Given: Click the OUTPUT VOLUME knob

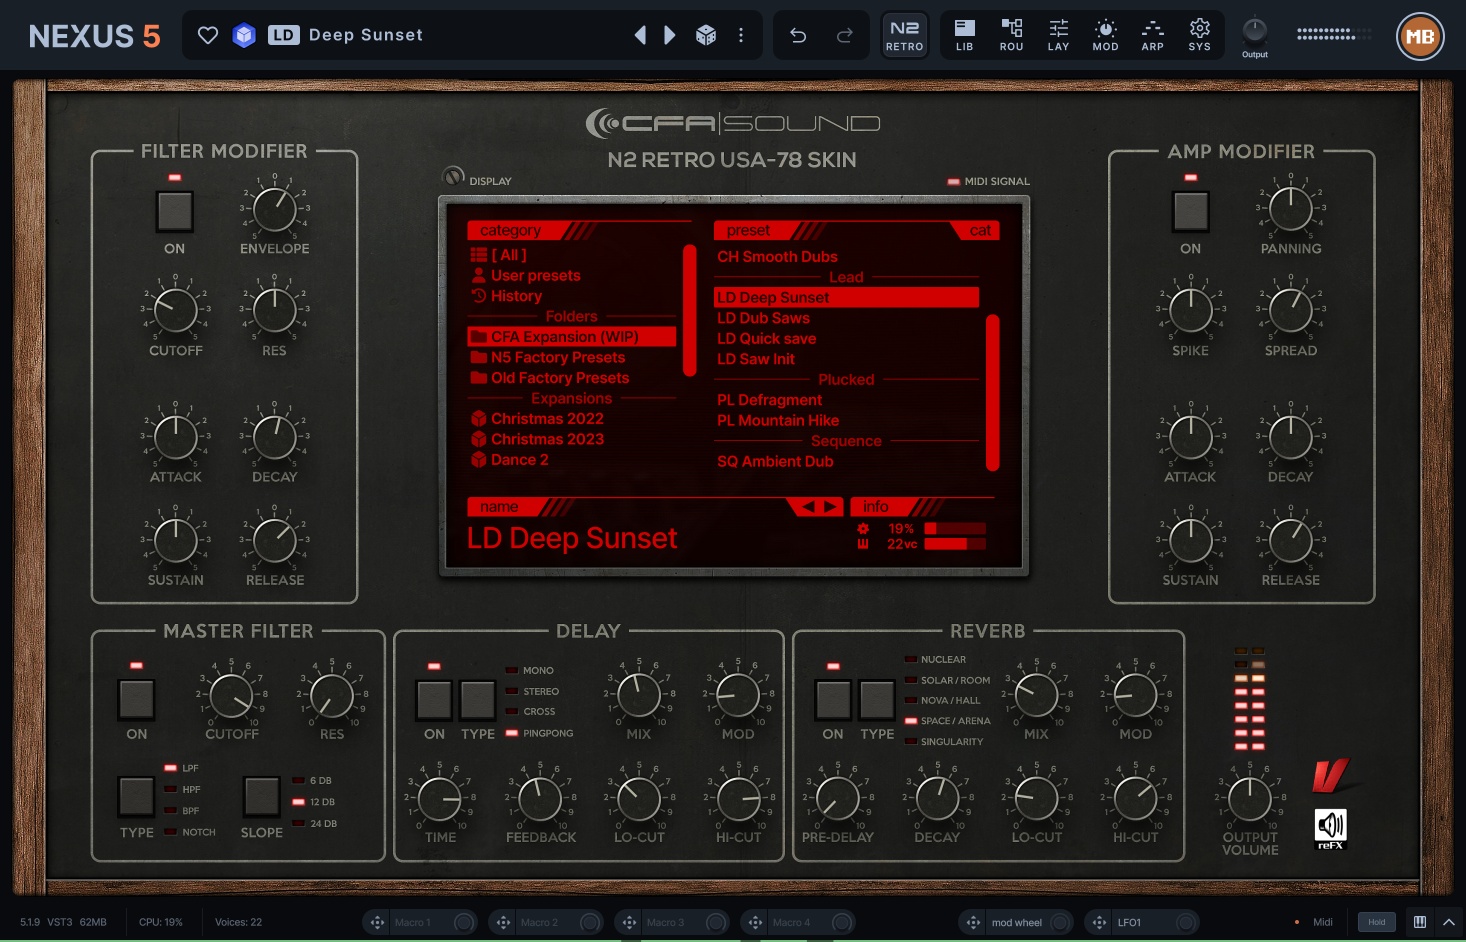Looking at the screenshot, I should [1250, 799].
